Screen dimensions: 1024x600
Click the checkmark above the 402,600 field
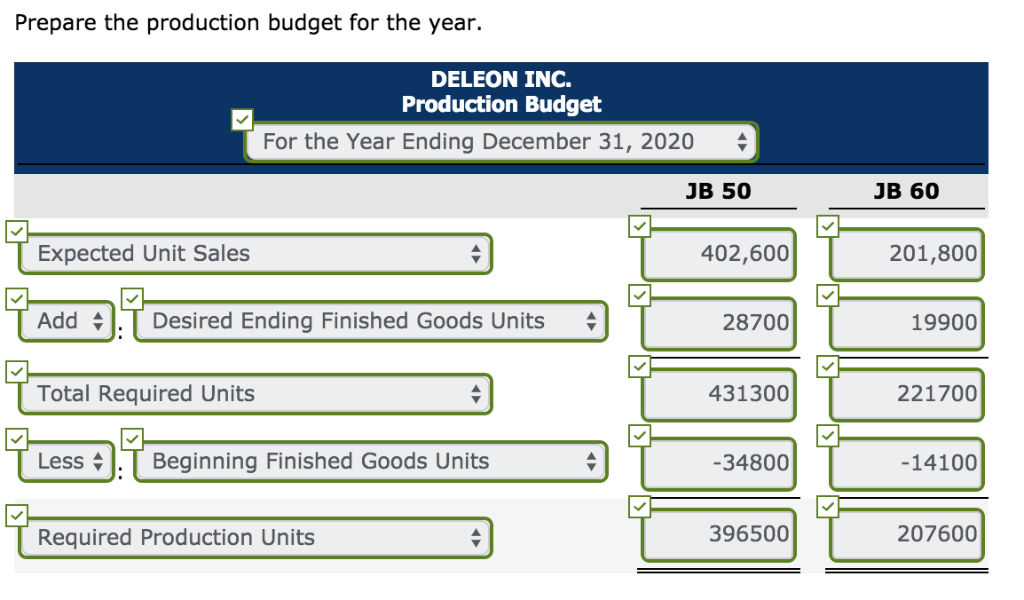[640, 227]
